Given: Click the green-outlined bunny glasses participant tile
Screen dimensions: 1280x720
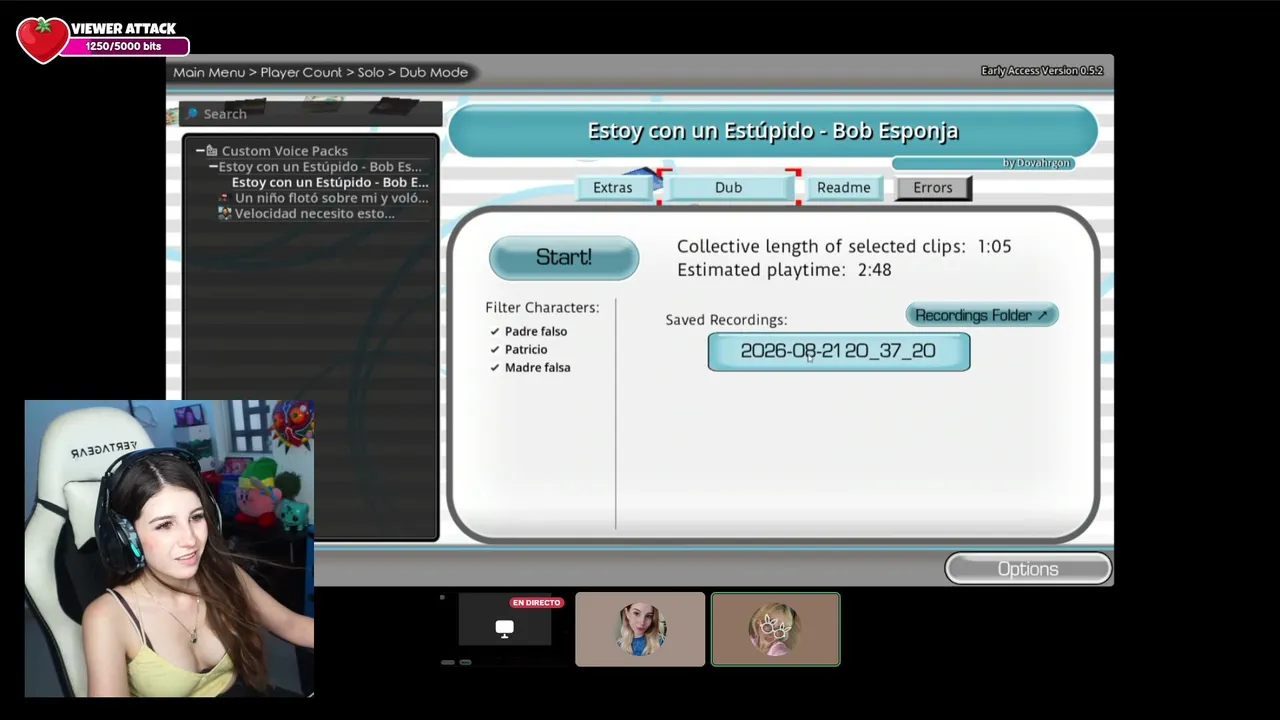Looking at the screenshot, I should (775, 629).
